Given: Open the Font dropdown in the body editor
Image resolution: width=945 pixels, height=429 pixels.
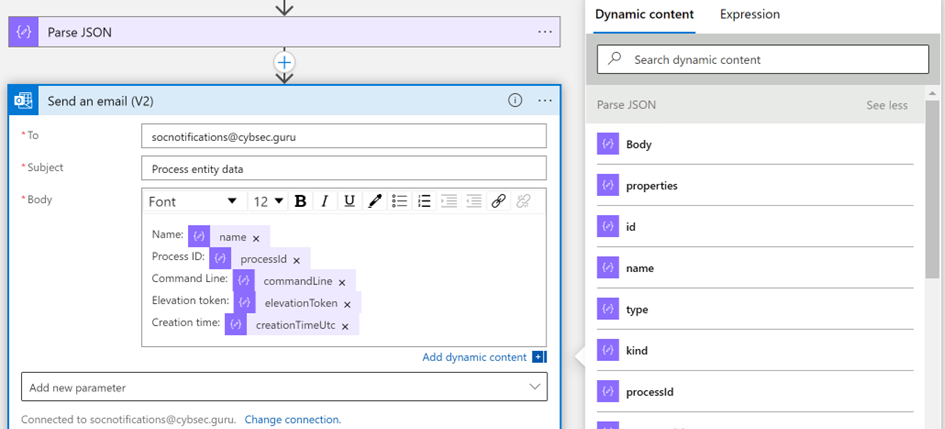Looking at the screenshot, I should [195, 201].
